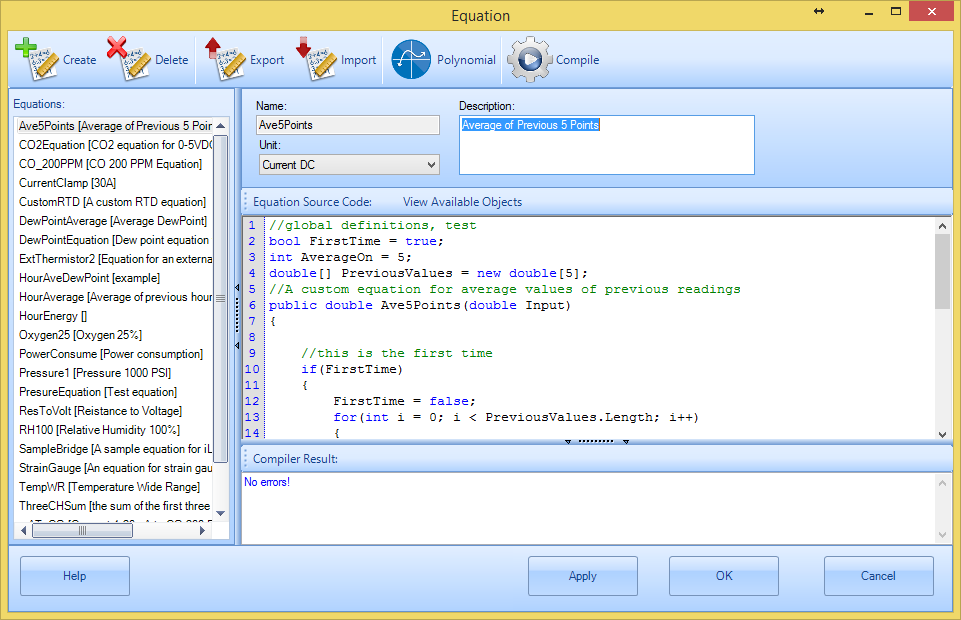Select CO2Equation in the equations list
Screen dimensions: 961x620
pyautogui.click(x=115, y=145)
